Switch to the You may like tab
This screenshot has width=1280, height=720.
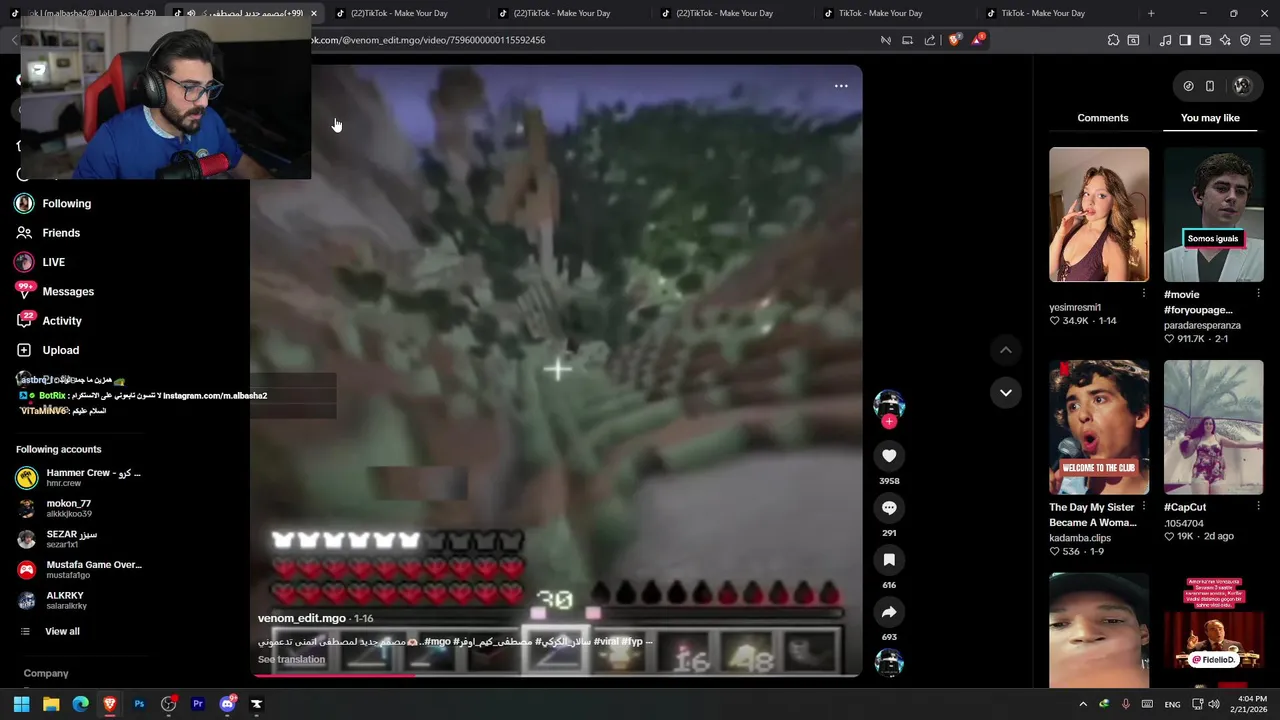click(x=1210, y=118)
